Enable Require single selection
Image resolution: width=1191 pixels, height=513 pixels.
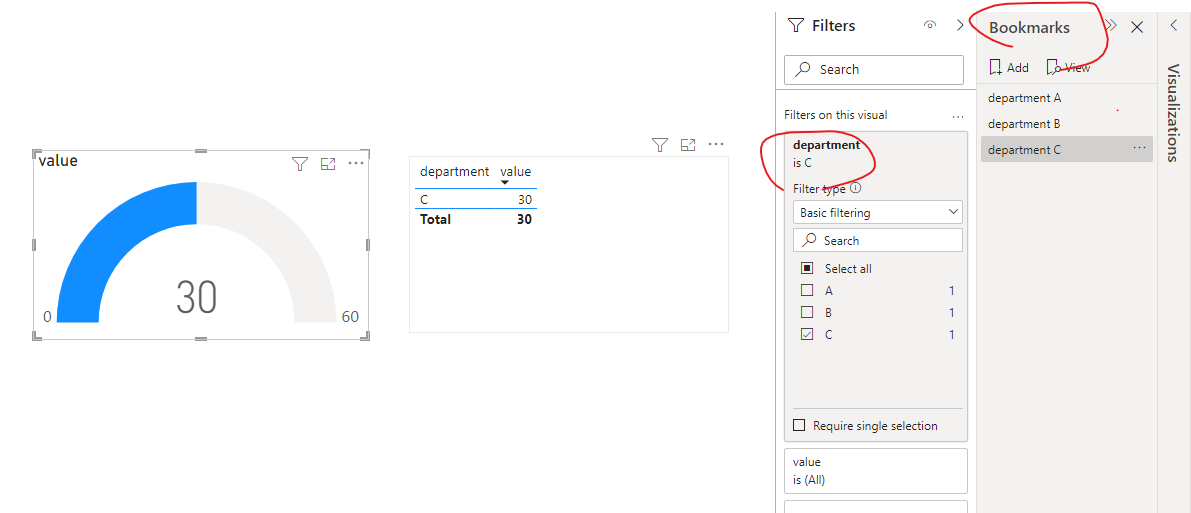[799, 426]
